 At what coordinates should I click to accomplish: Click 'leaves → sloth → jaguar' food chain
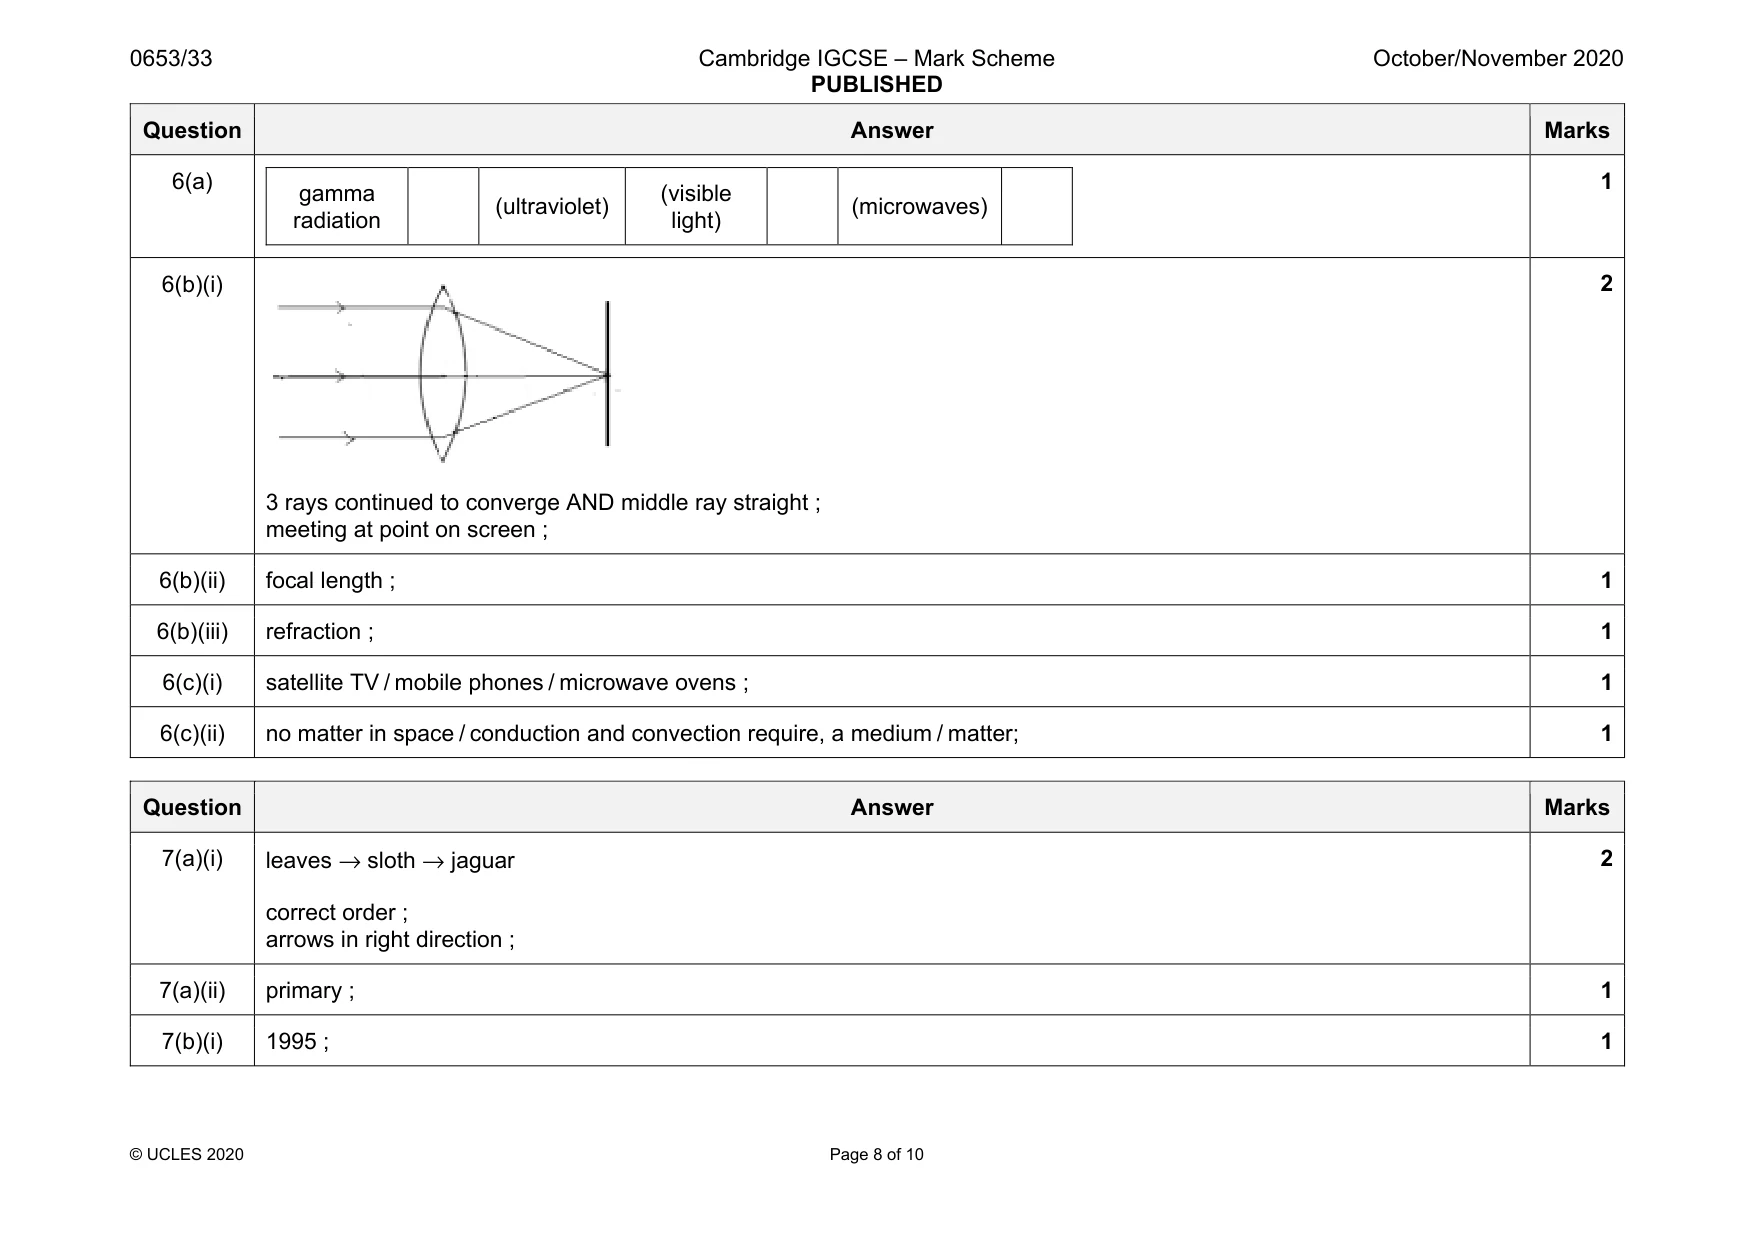390,860
